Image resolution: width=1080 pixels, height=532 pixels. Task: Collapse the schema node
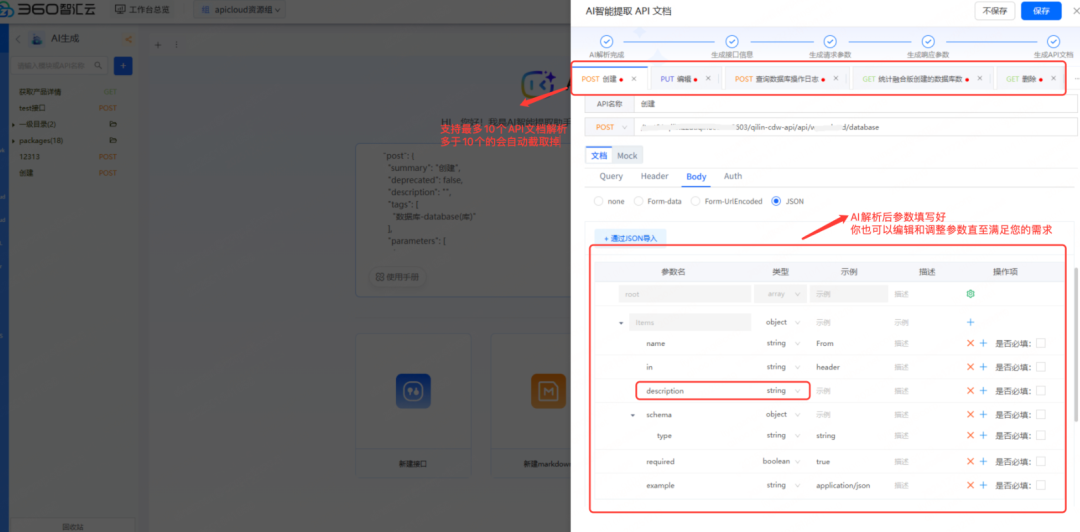(x=633, y=415)
